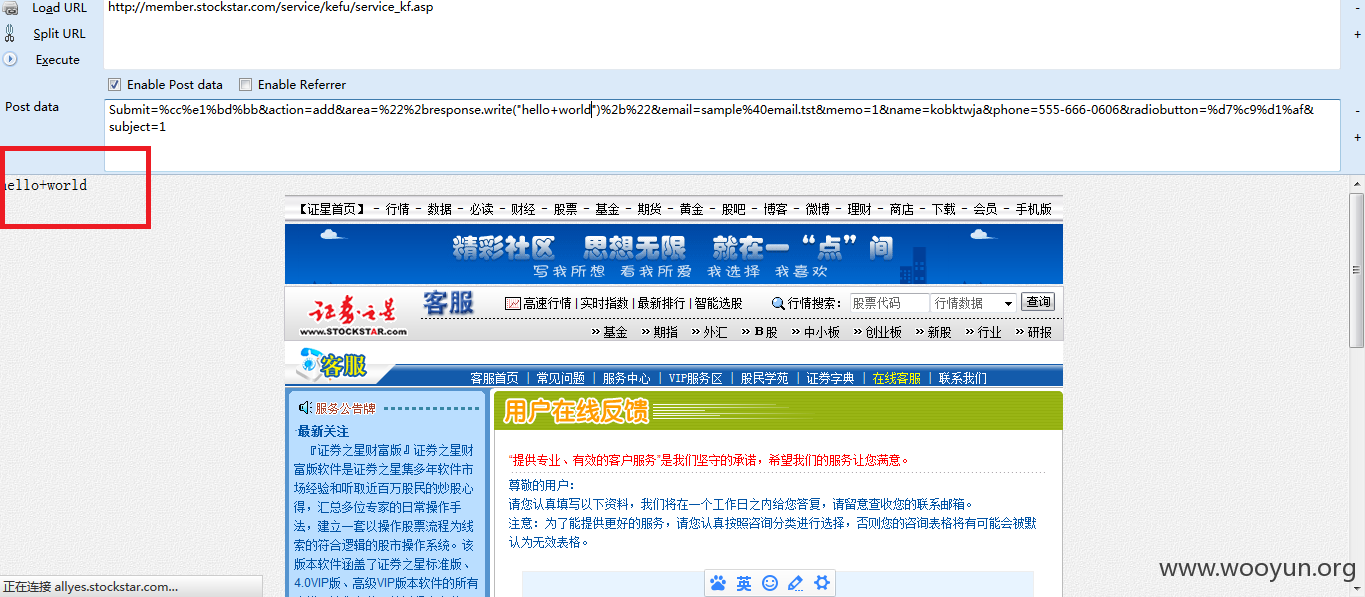
Task: Open the 外汇 sub-navigation link
Action: point(715,332)
